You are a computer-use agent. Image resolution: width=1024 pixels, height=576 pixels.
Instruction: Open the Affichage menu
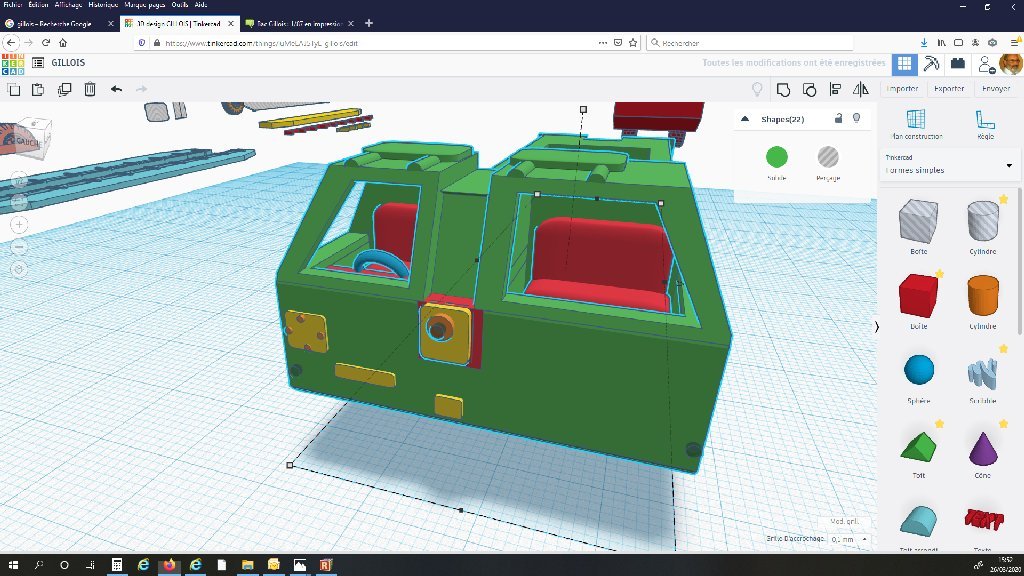coord(69,5)
